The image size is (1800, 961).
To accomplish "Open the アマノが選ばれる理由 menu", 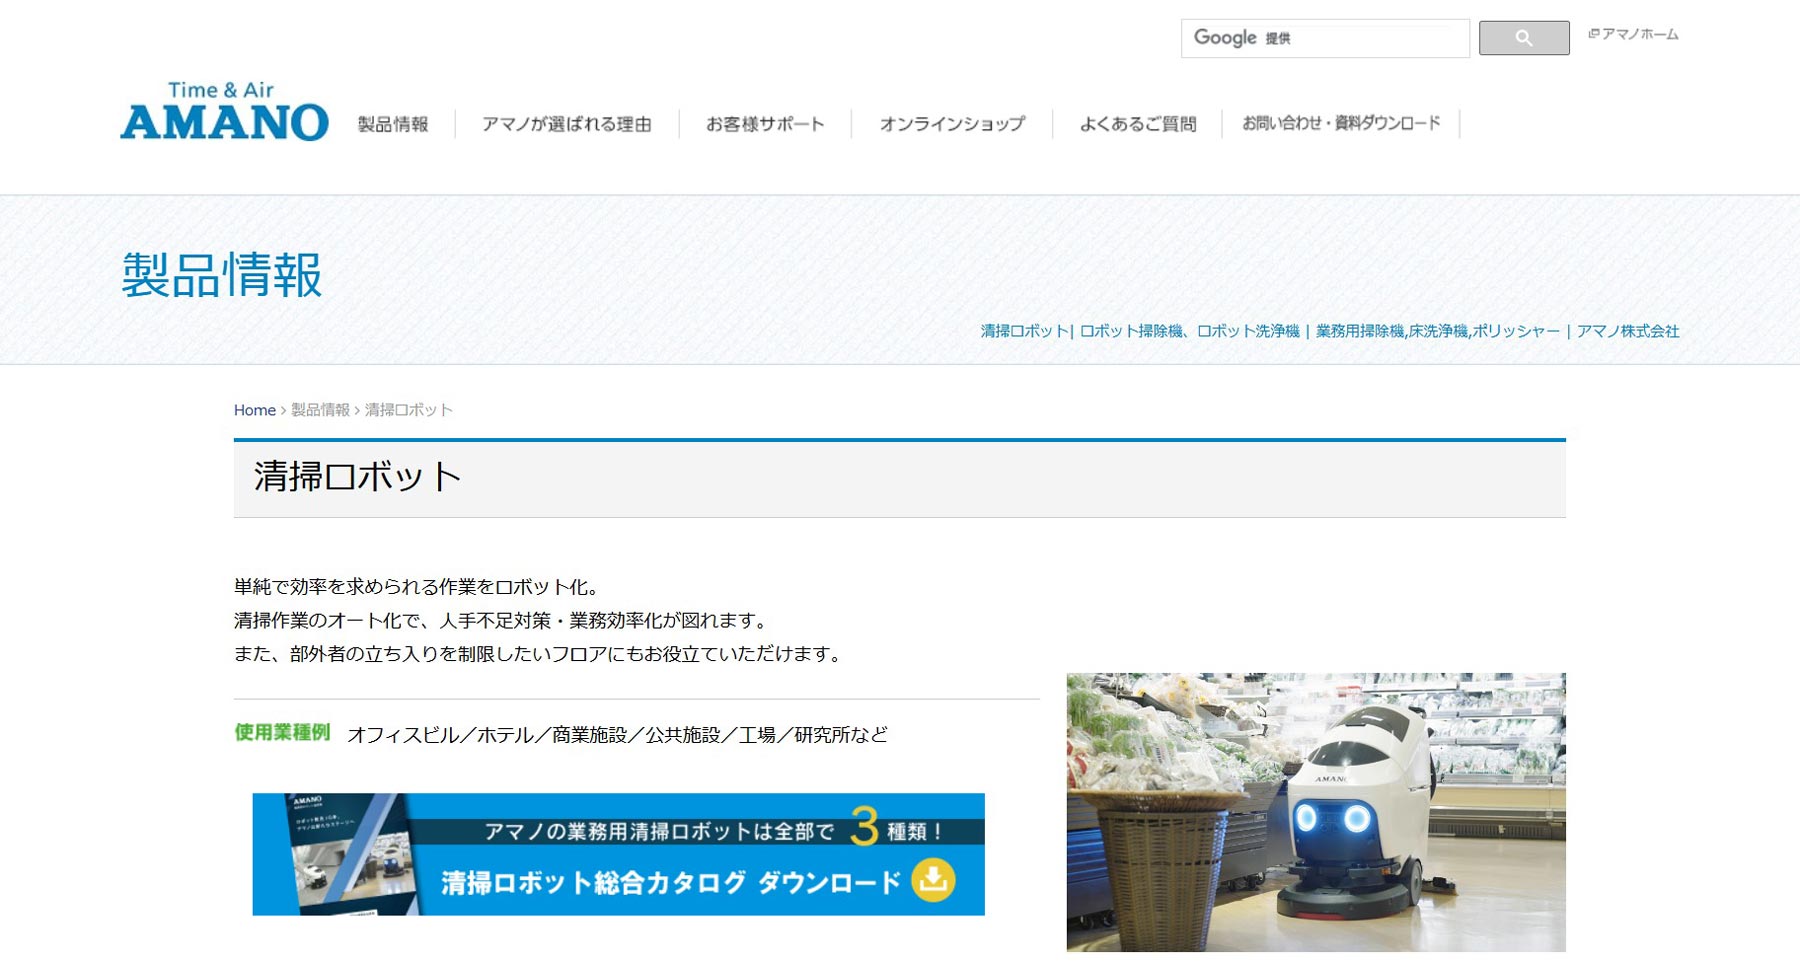I will point(566,124).
